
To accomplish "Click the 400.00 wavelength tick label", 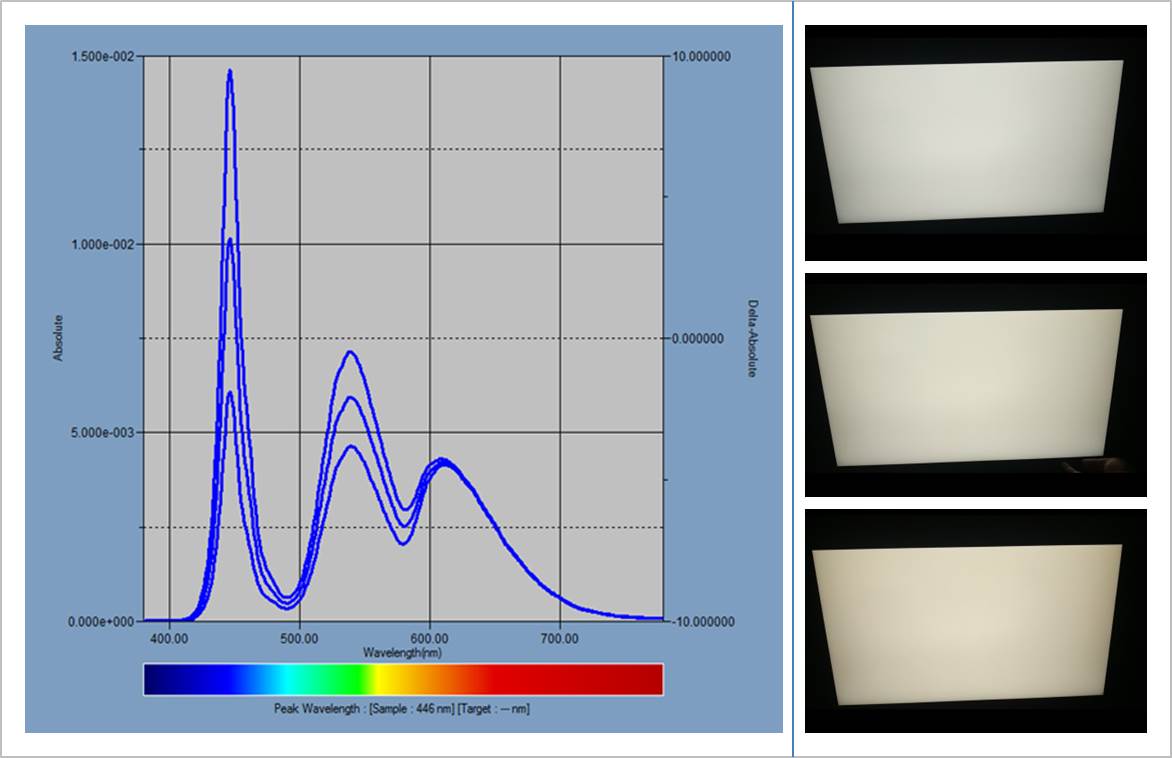I will click(170, 638).
